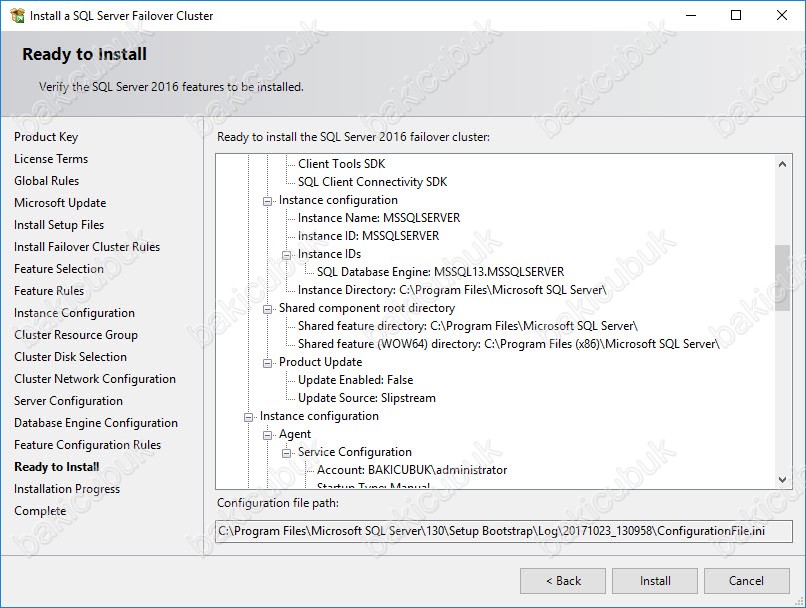Screen dimensions: 806x608
Task: Open the Feature Selection step
Action: pyautogui.click(x=59, y=269)
